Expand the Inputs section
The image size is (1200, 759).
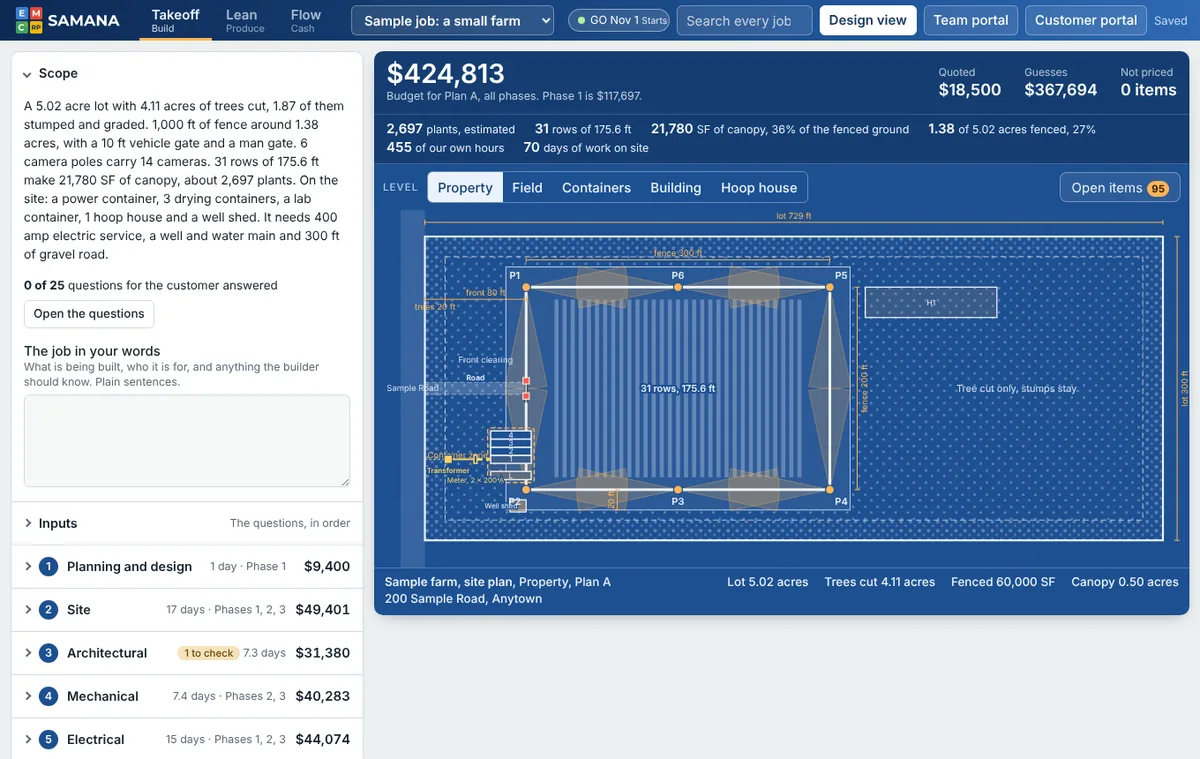click(186, 523)
